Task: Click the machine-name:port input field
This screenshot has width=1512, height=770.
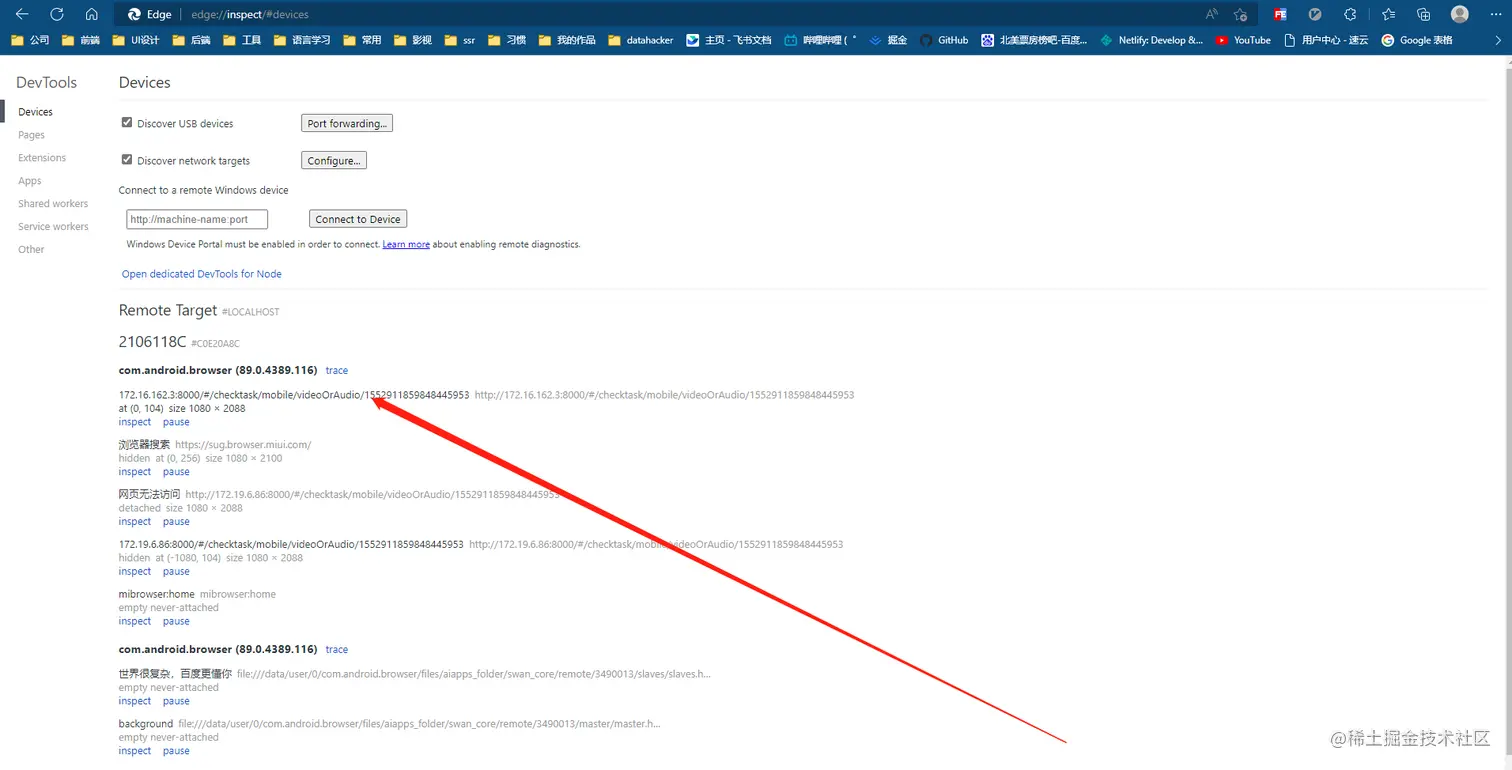Action: tap(197, 219)
